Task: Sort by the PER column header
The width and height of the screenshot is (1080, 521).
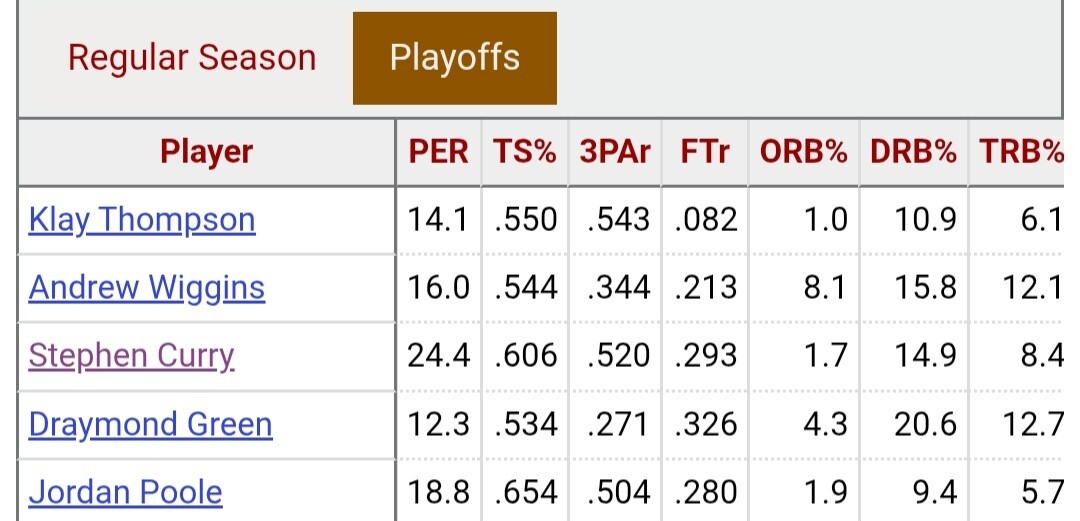Action: tap(438, 152)
